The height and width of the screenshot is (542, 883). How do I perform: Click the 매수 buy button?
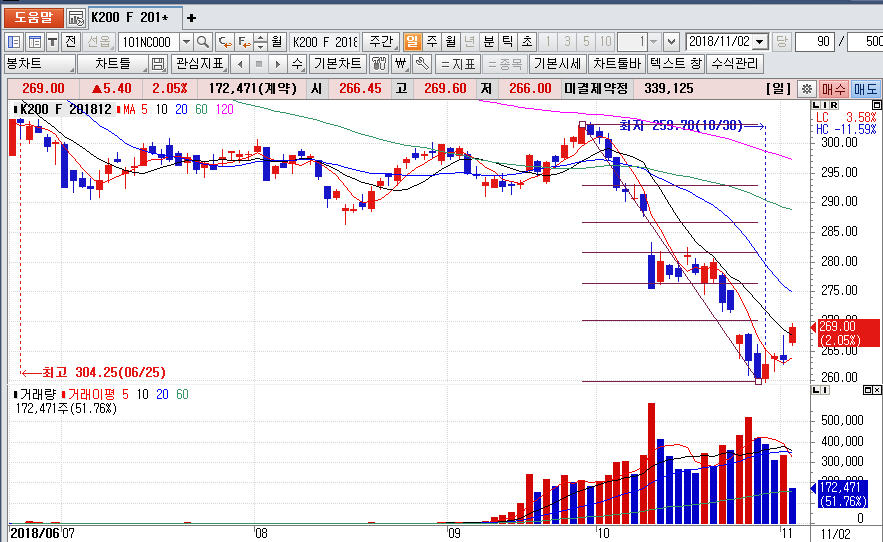(834, 89)
